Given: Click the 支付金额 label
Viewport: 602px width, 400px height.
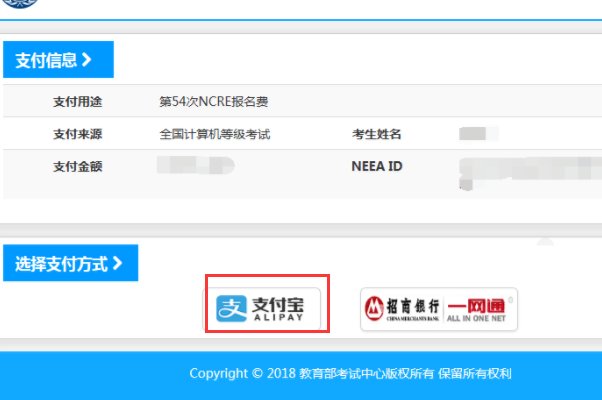Looking at the screenshot, I should [78, 167].
